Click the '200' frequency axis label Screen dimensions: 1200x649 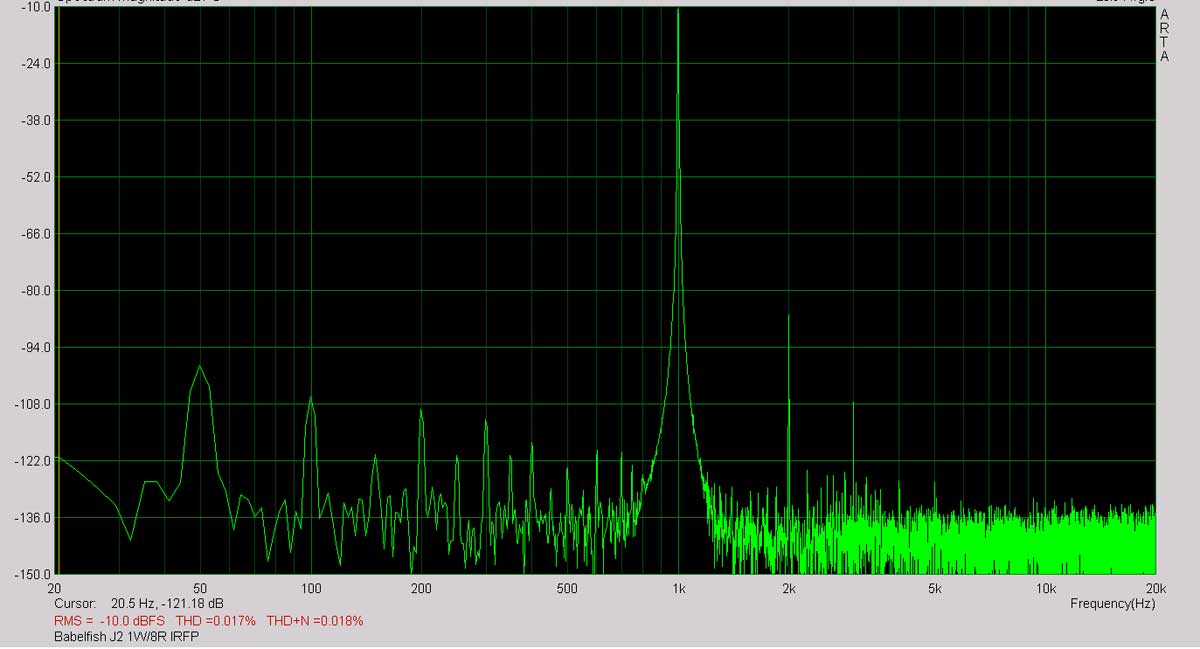pyautogui.click(x=421, y=588)
